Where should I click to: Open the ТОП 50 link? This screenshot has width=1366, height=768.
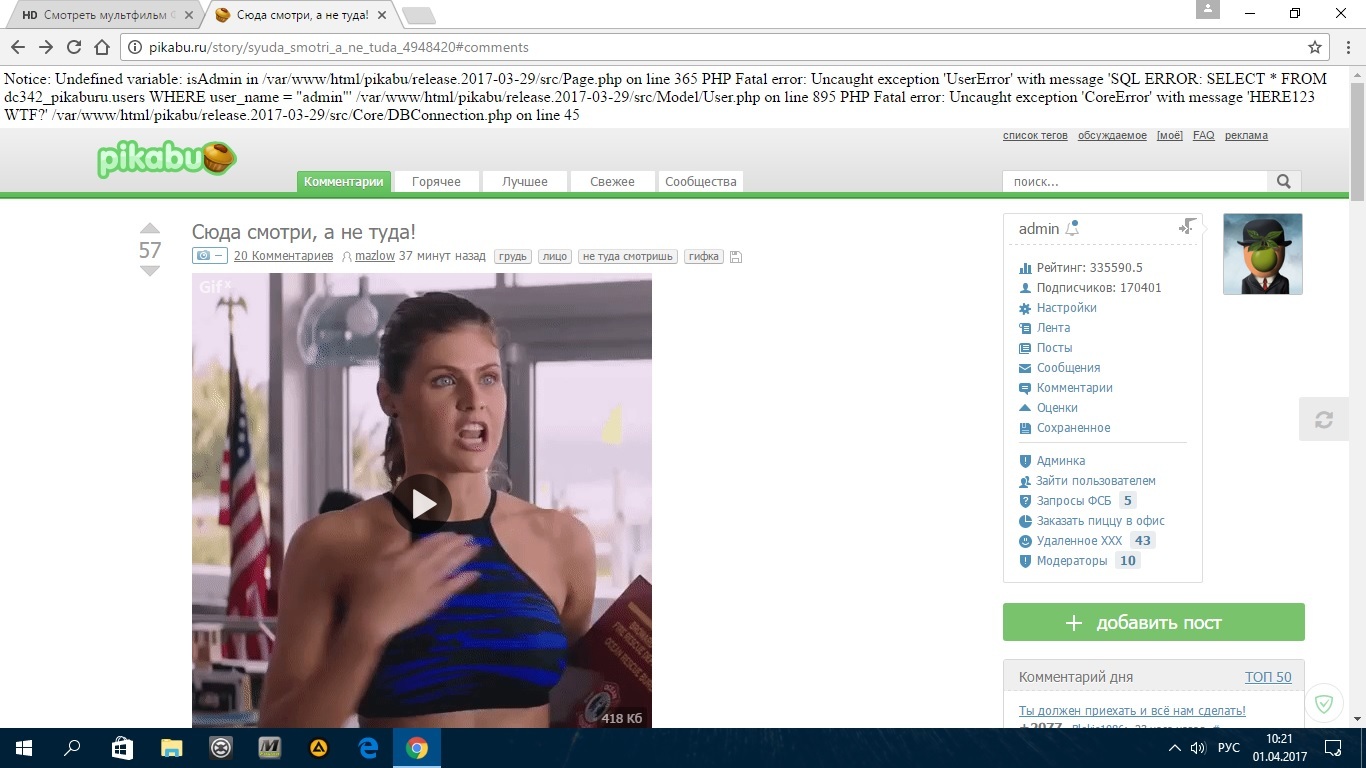coord(1268,677)
